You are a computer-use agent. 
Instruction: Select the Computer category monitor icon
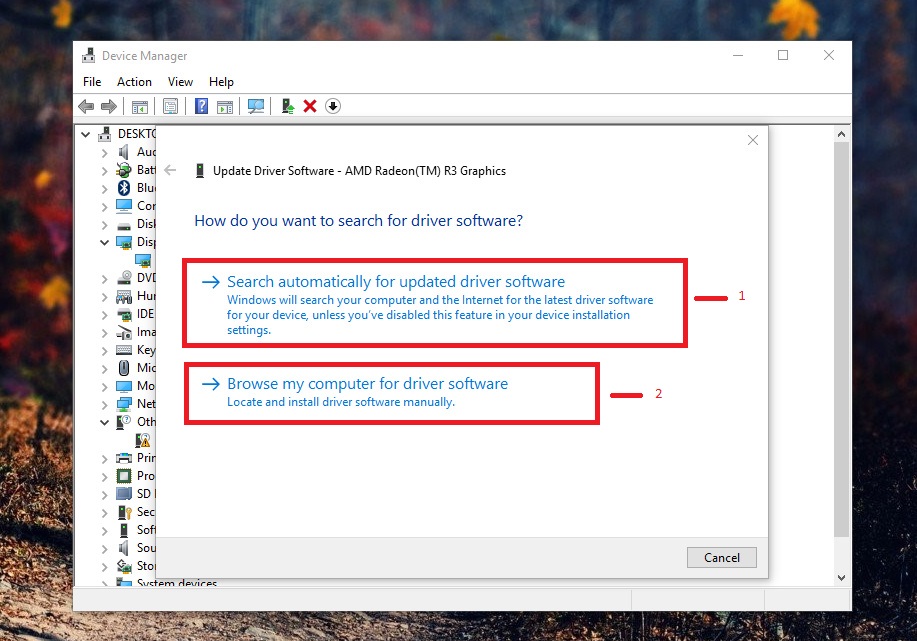124,206
